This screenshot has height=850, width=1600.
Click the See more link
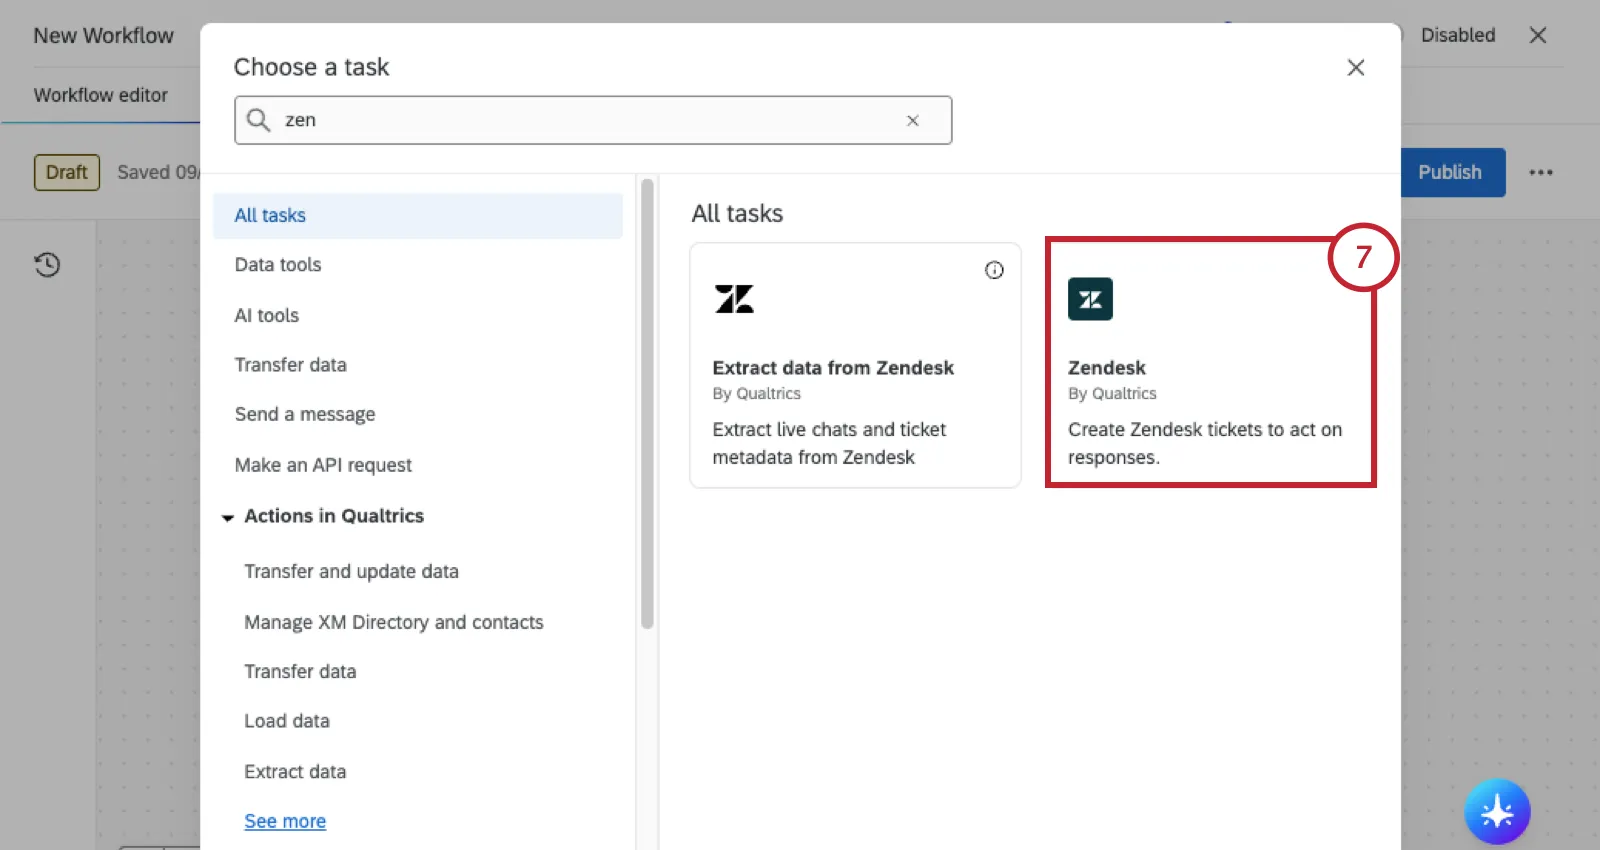285,821
